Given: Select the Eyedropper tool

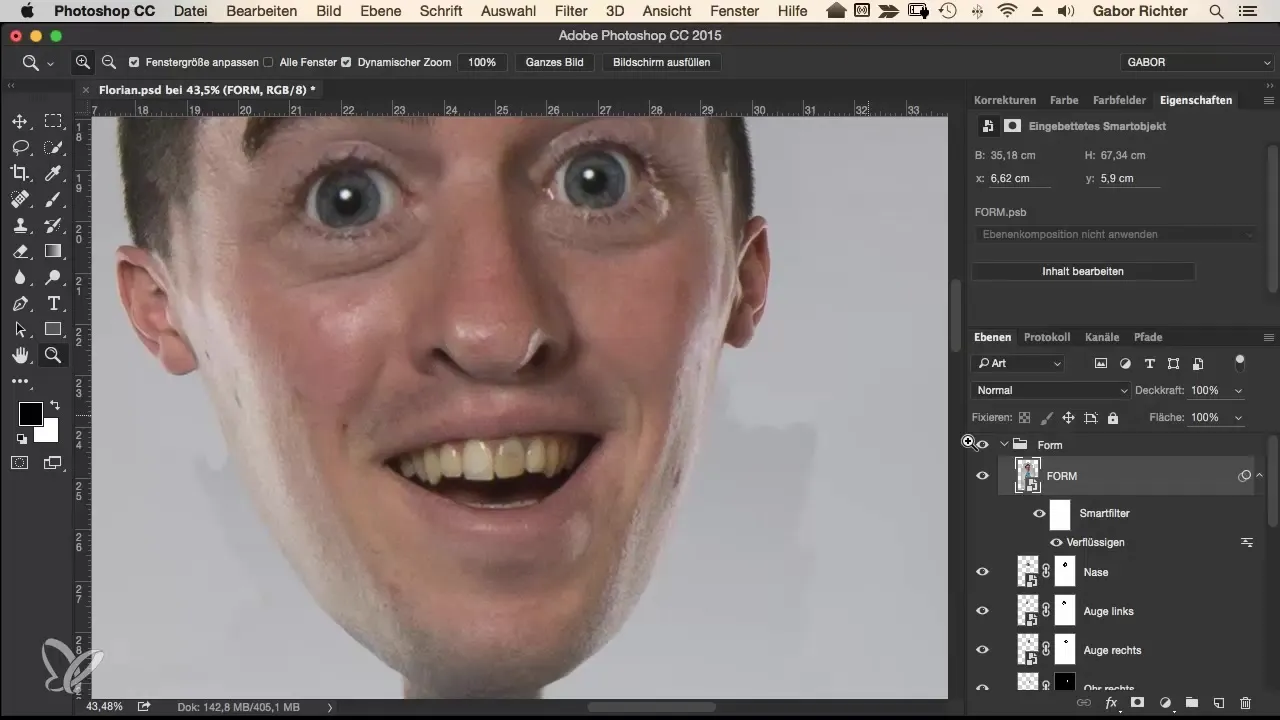Looking at the screenshot, I should pyautogui.click(x=53, y=173).
